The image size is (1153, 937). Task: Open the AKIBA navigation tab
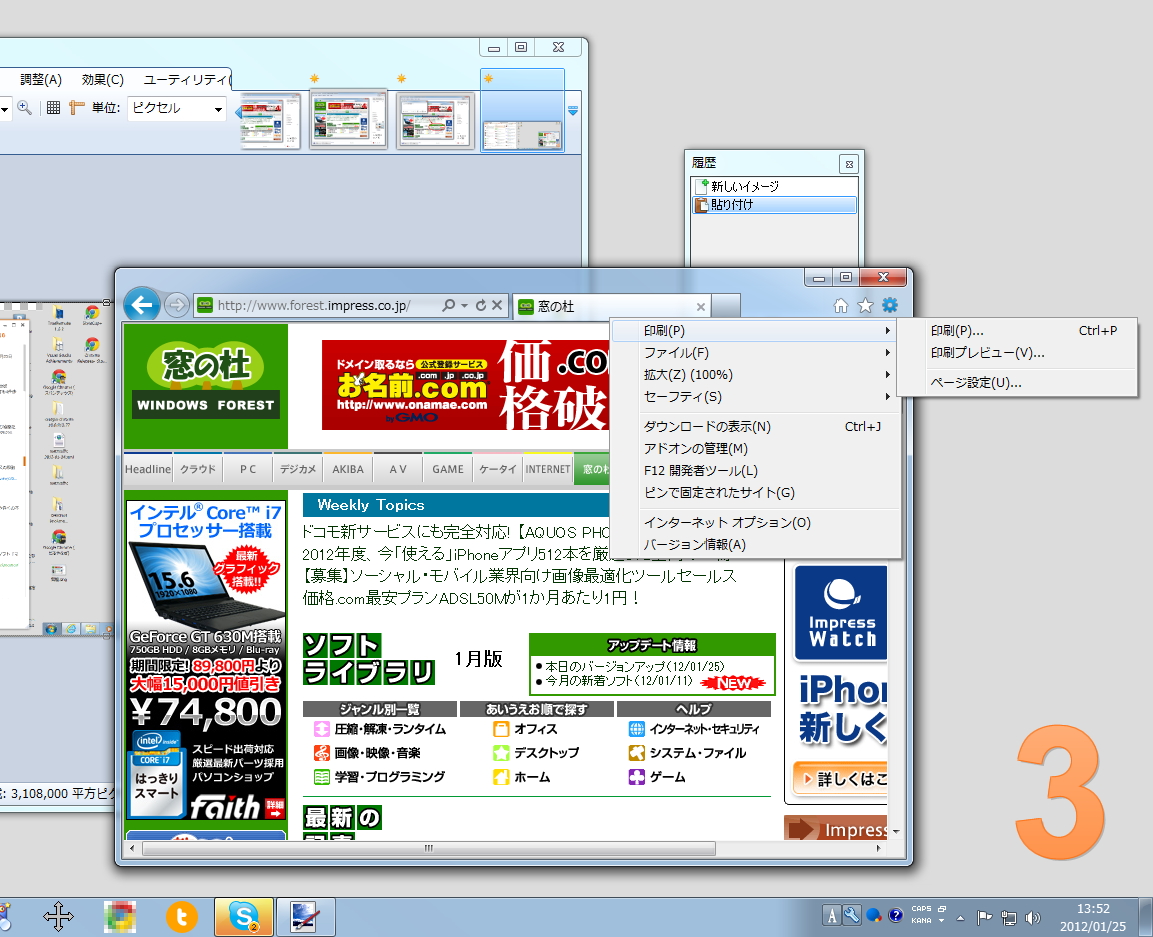348,469
